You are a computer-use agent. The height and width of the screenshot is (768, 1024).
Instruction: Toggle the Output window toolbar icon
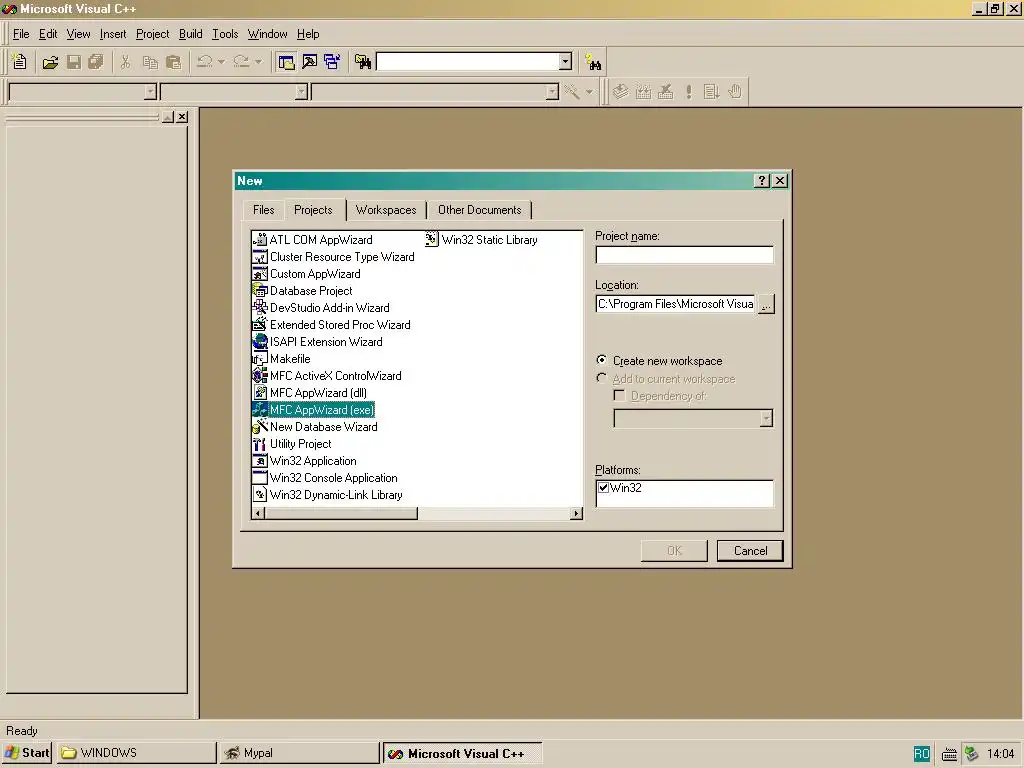(310, 62)
